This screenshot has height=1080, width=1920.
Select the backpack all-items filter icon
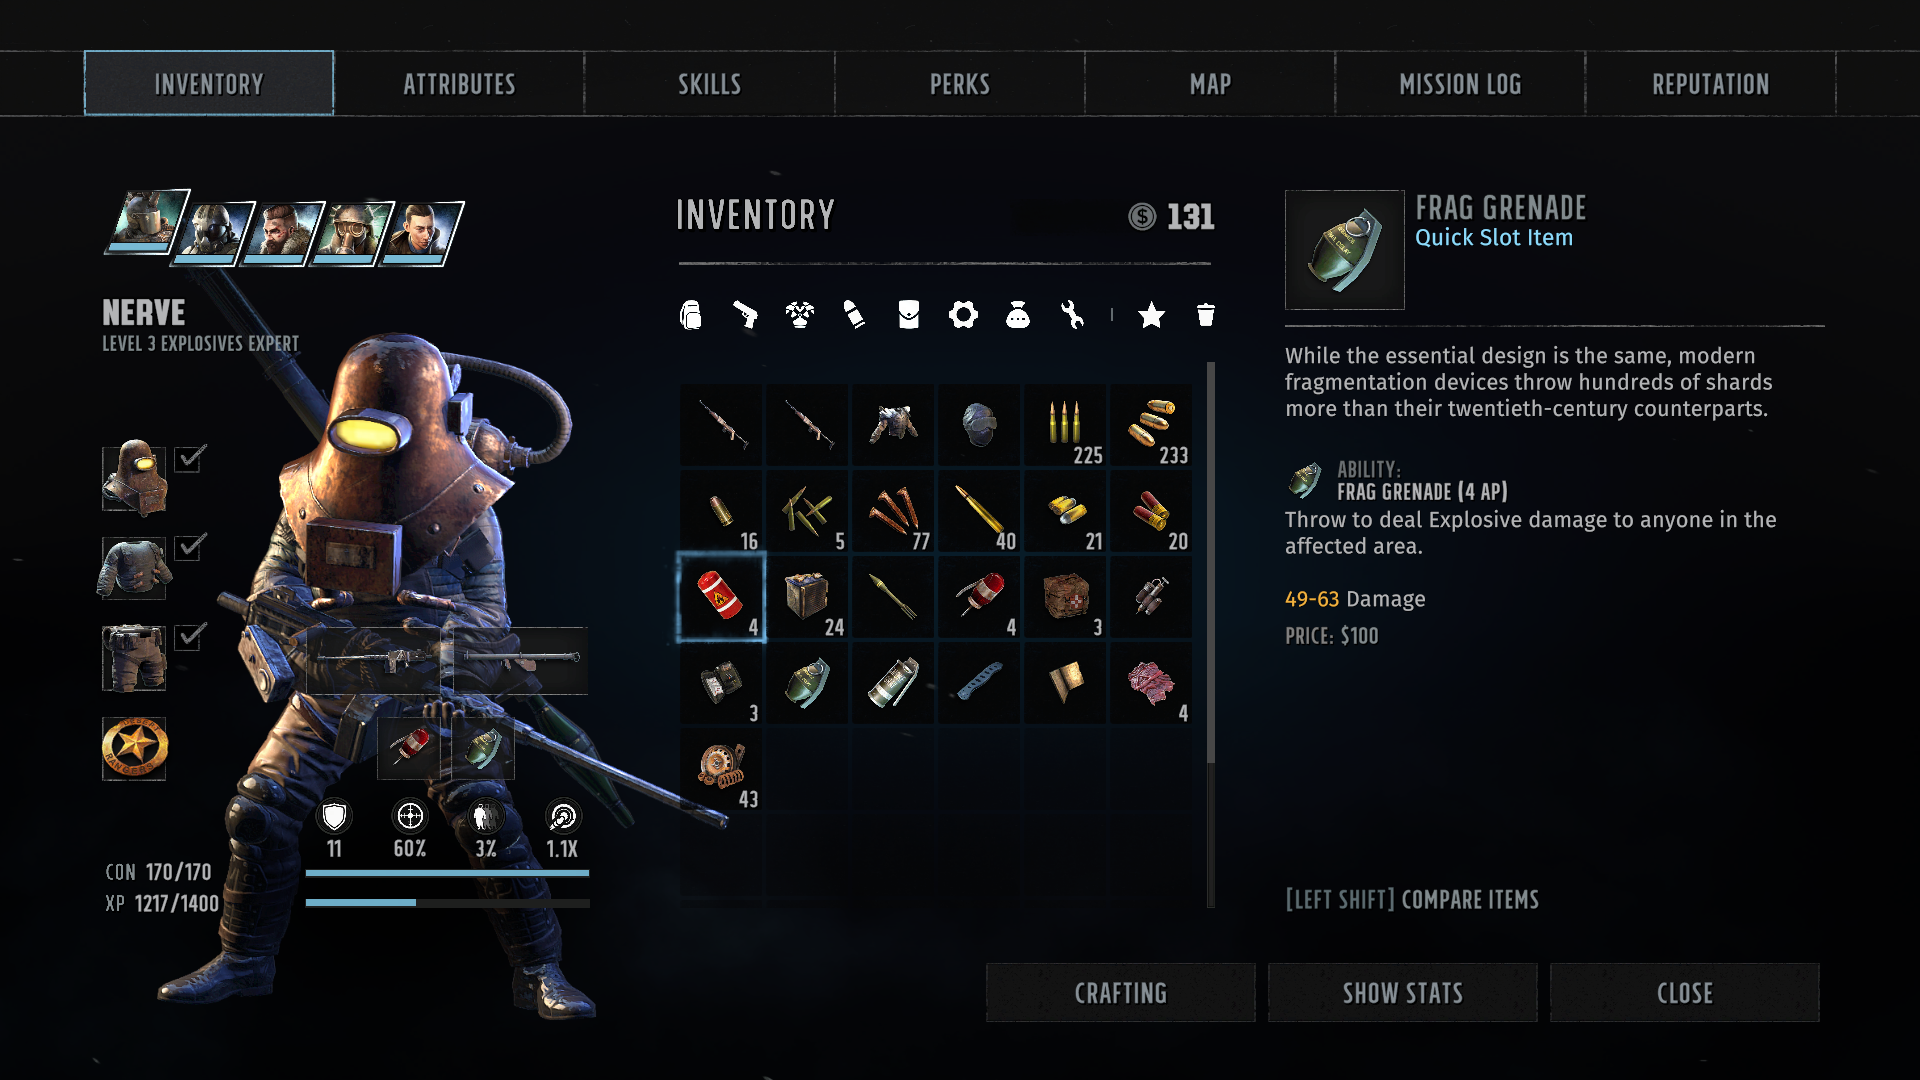pyautogui.click(x=691, y=315)
